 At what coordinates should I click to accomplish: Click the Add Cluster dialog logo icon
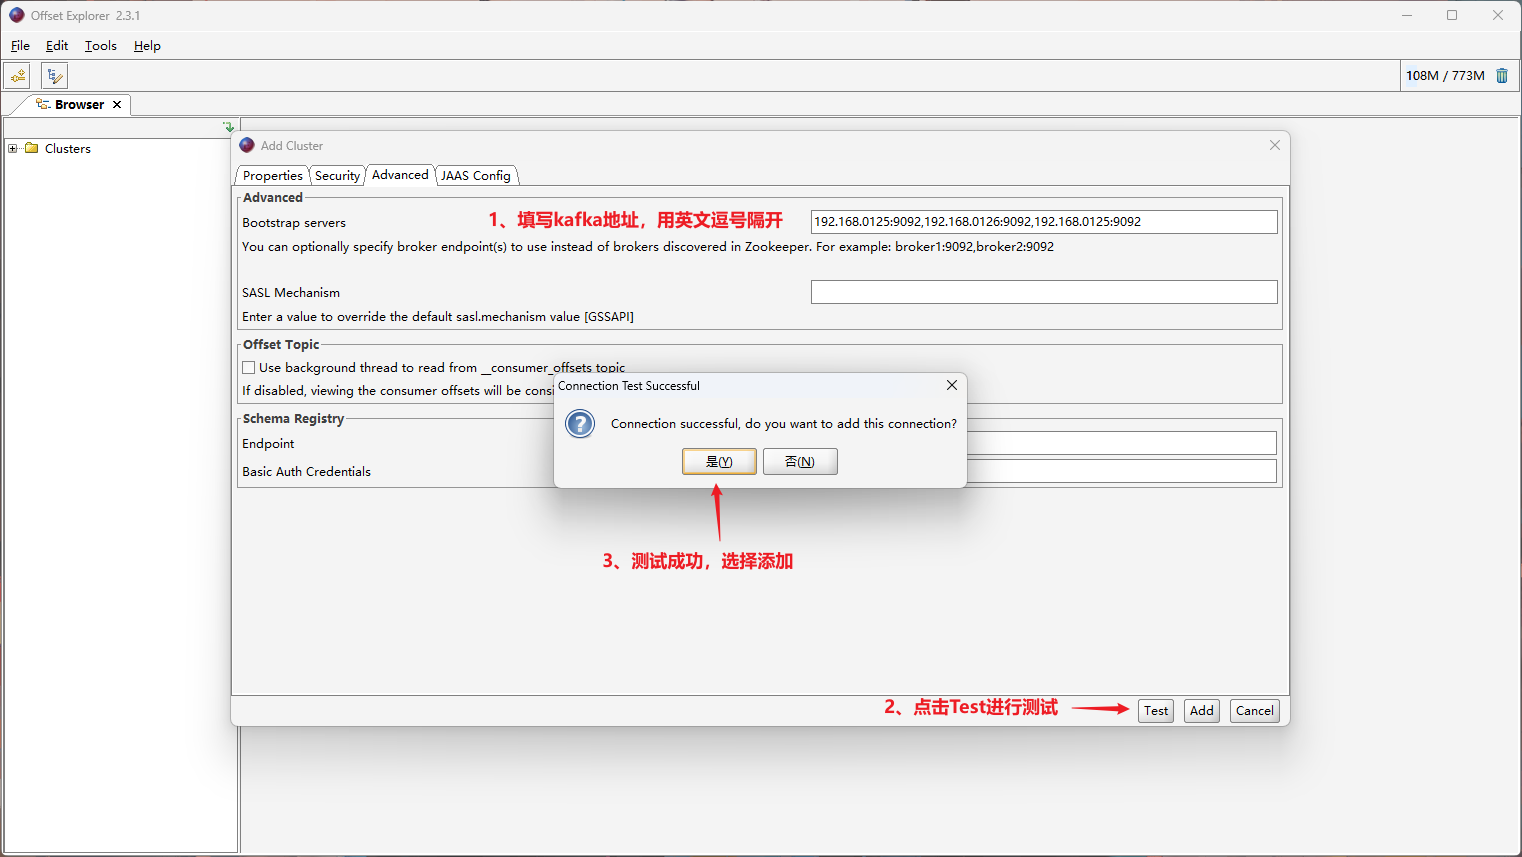[247, 145]
